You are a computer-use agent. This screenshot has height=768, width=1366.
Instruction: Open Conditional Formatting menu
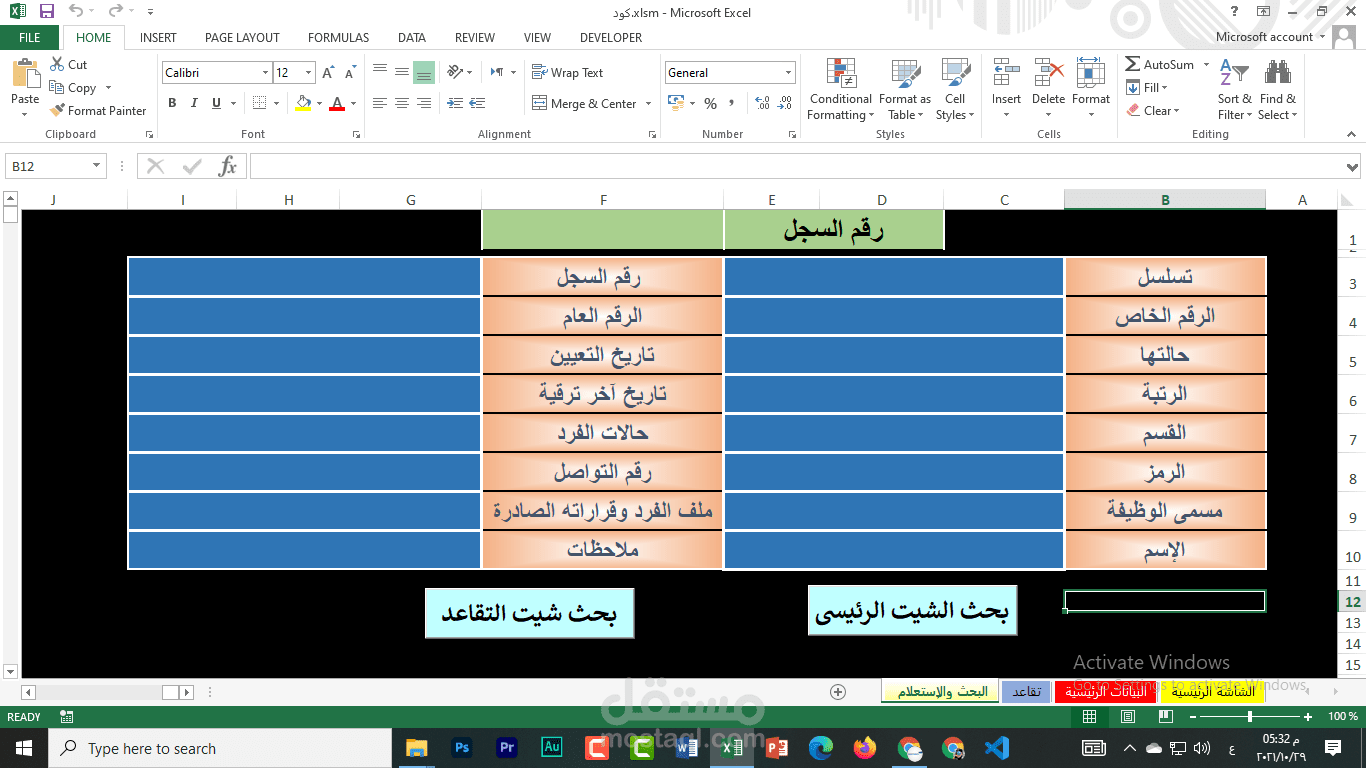840,89
